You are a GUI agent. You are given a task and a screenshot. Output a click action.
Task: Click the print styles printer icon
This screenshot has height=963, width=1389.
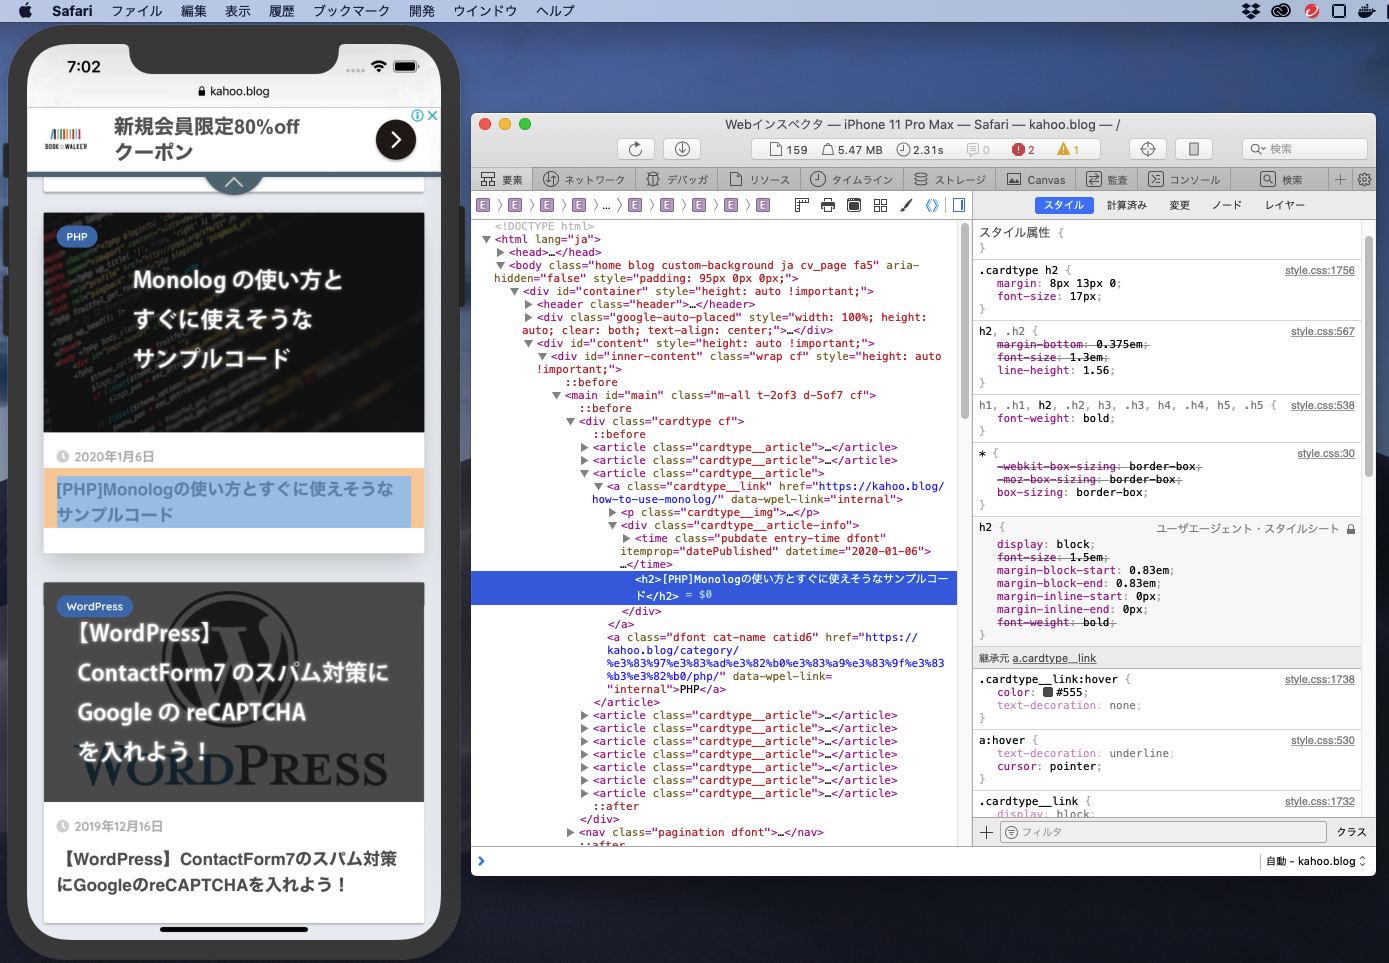click(828, 205)
